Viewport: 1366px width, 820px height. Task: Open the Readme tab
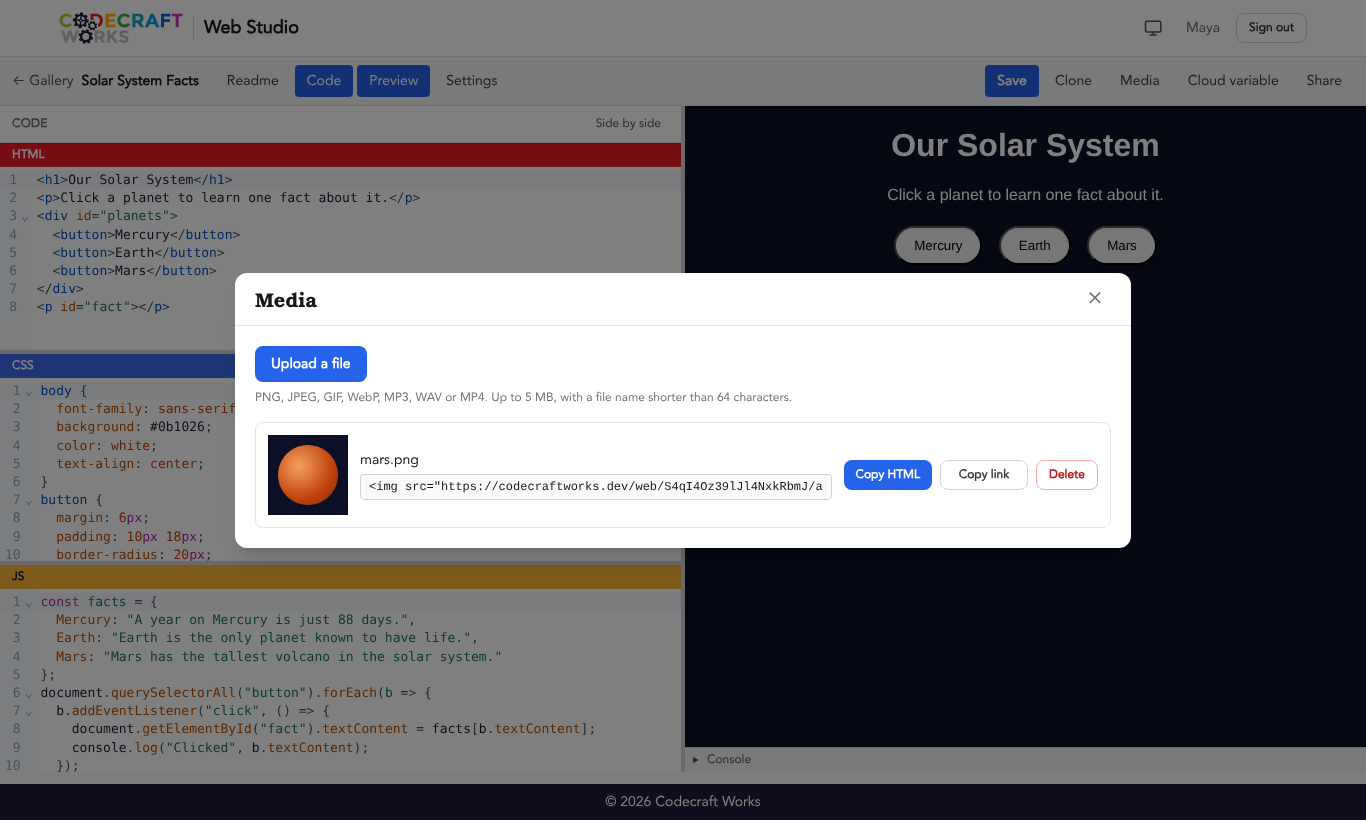coord(253,80)
